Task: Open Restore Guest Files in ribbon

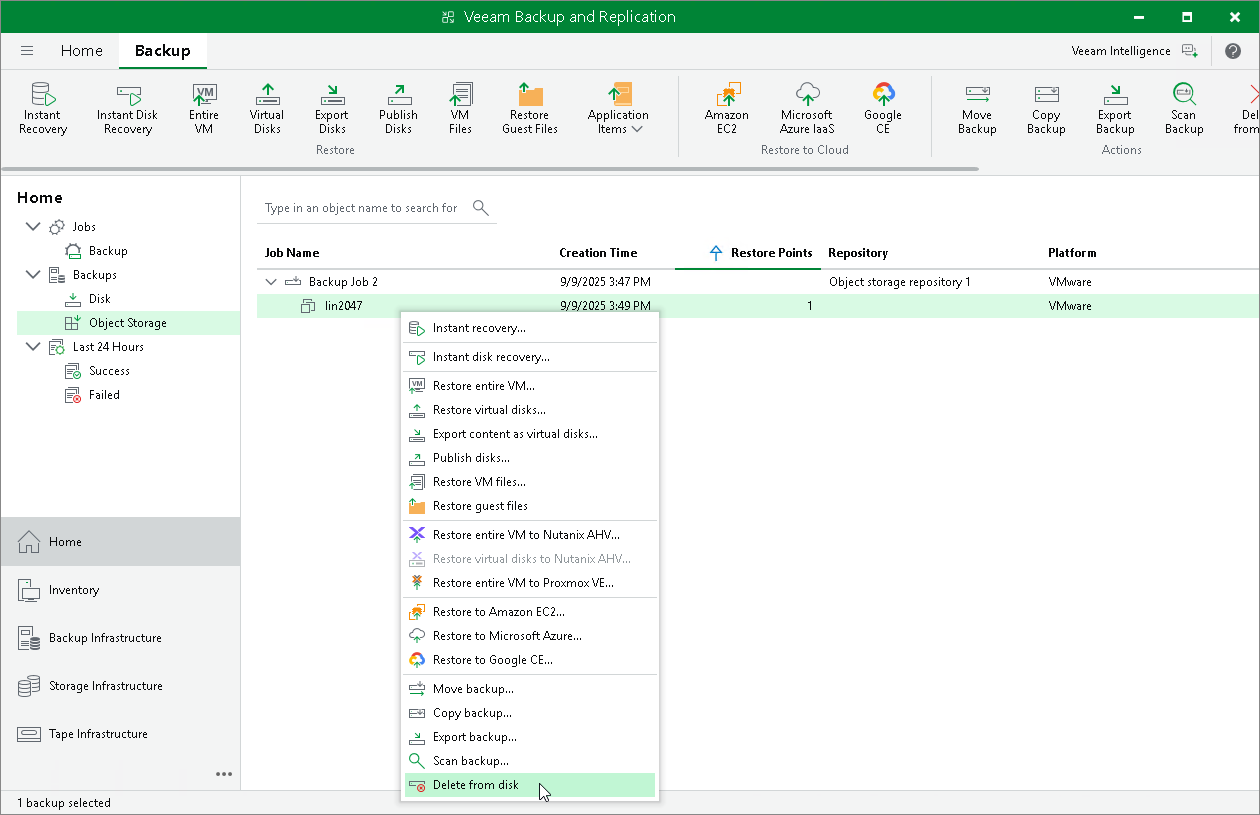Action: [530, 108]
